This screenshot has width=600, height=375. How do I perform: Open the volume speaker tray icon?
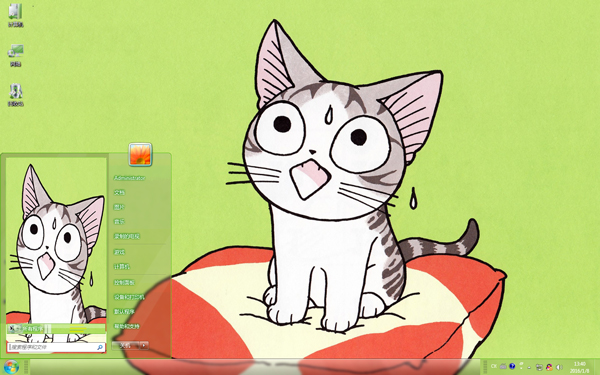click(x=559, y=367)
